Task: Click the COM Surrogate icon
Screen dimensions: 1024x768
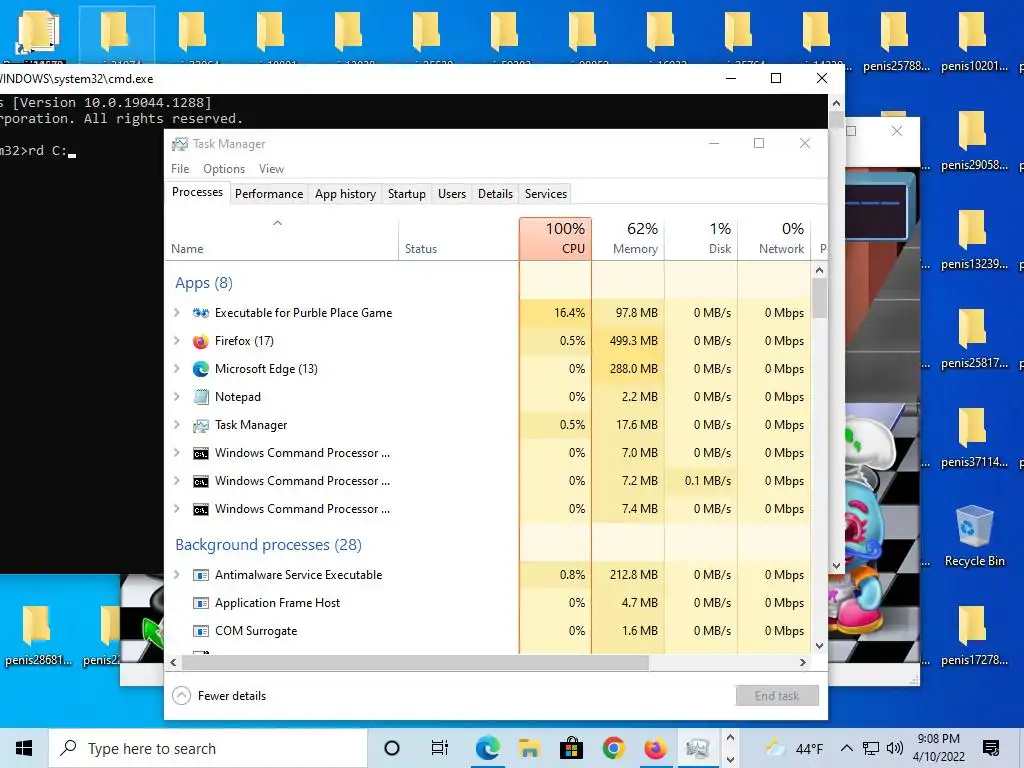Action: (x=200, y=631)
